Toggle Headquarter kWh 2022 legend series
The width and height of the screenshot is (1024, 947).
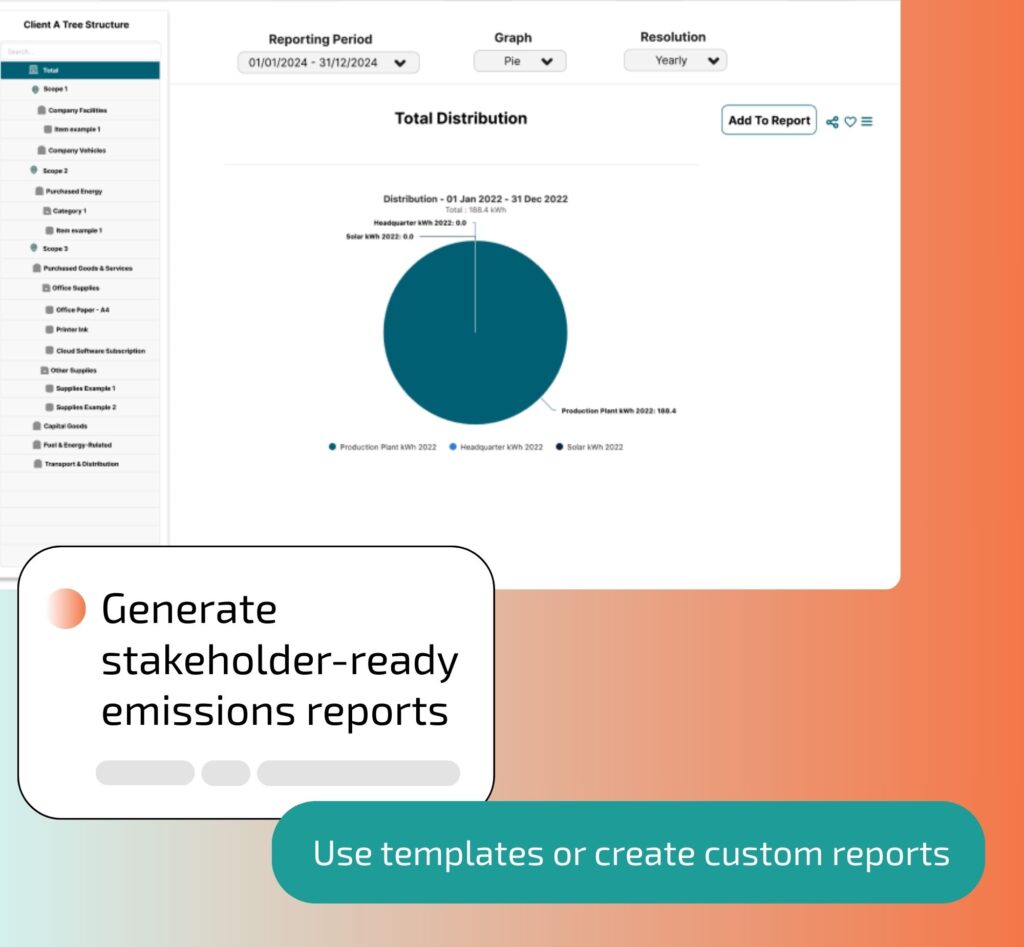coord(495,447)
